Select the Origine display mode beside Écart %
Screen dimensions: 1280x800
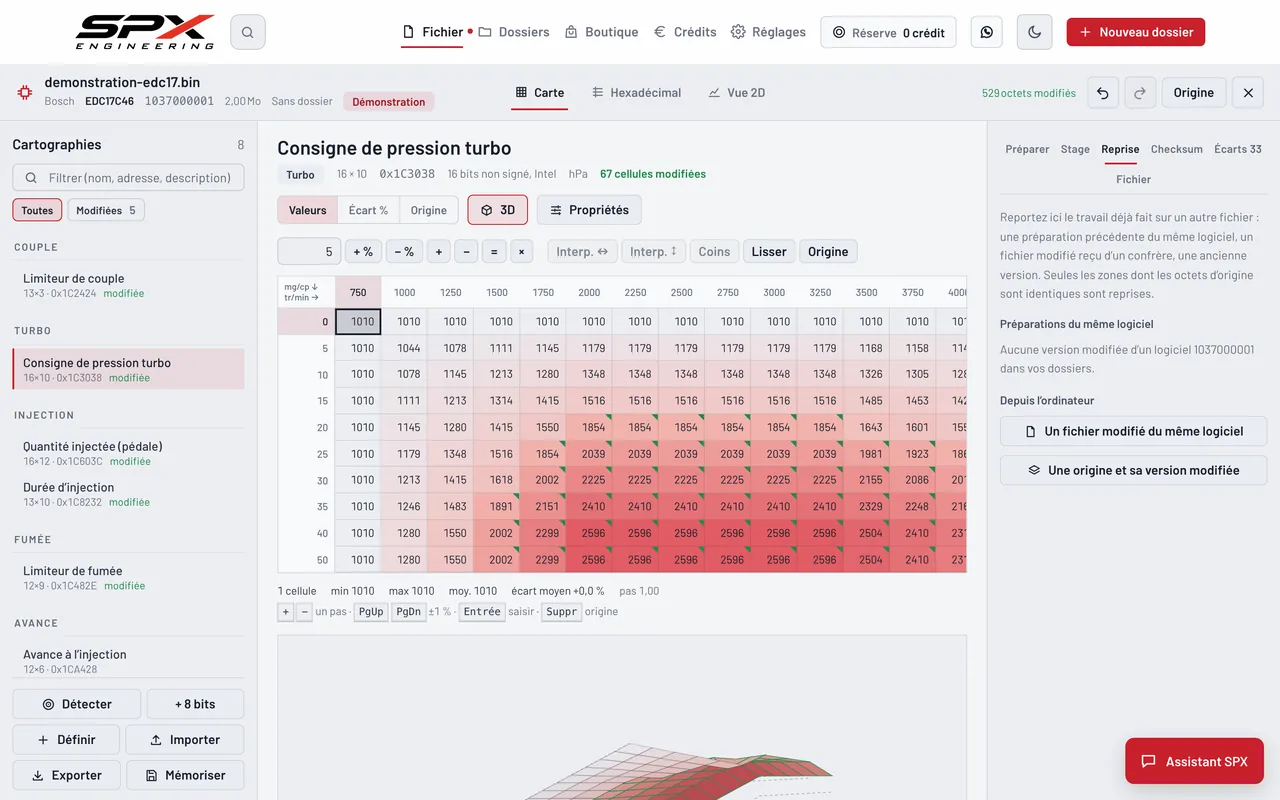pyautogui.click(x=429, y=210)
